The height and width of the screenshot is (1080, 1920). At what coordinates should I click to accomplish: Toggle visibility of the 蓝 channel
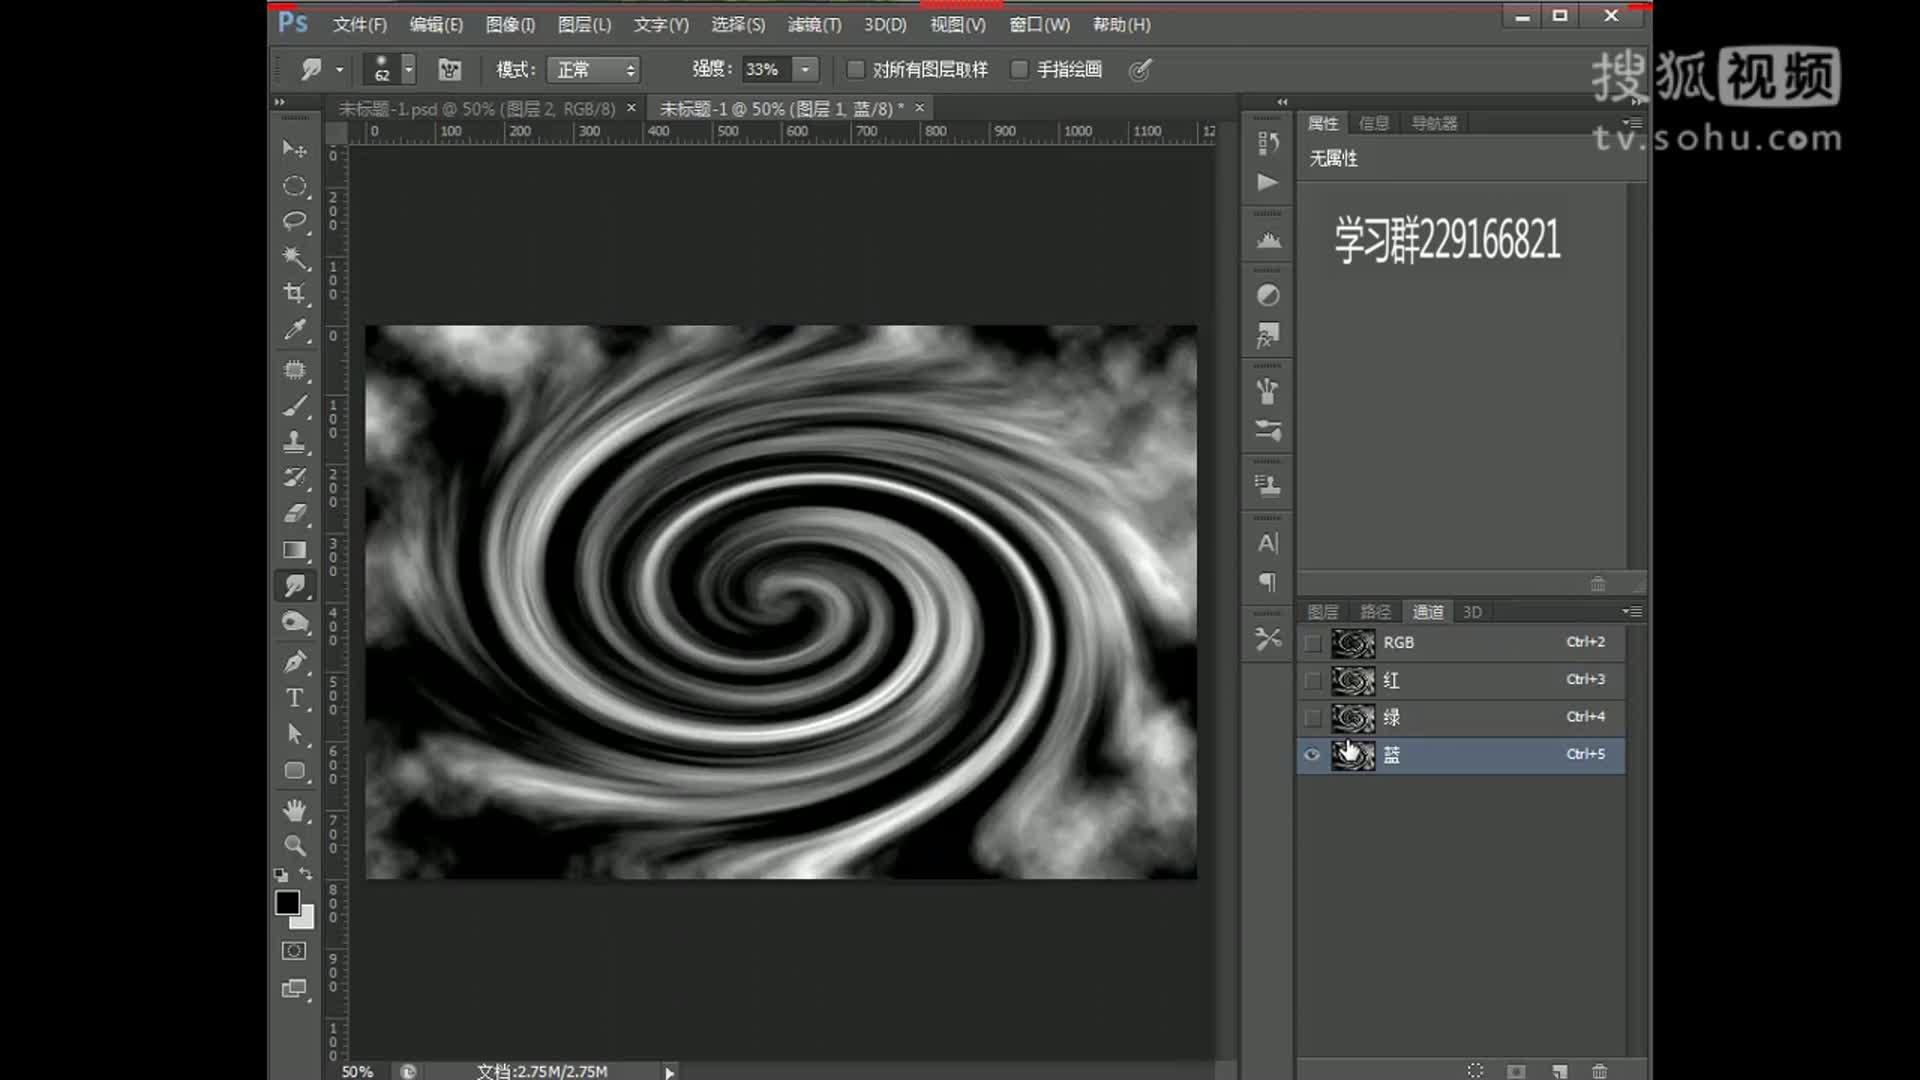[x=1311, y=755]
